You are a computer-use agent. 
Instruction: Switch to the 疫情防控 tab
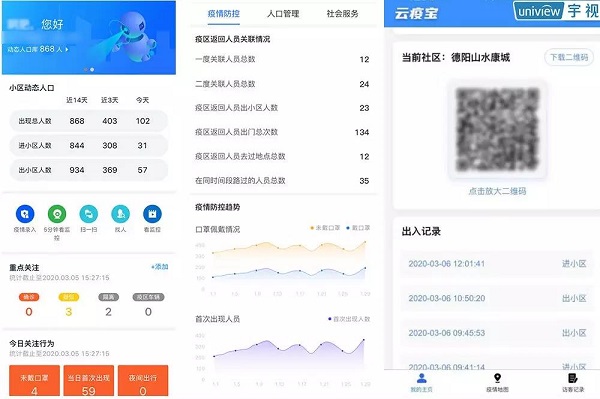pos(223,14)
